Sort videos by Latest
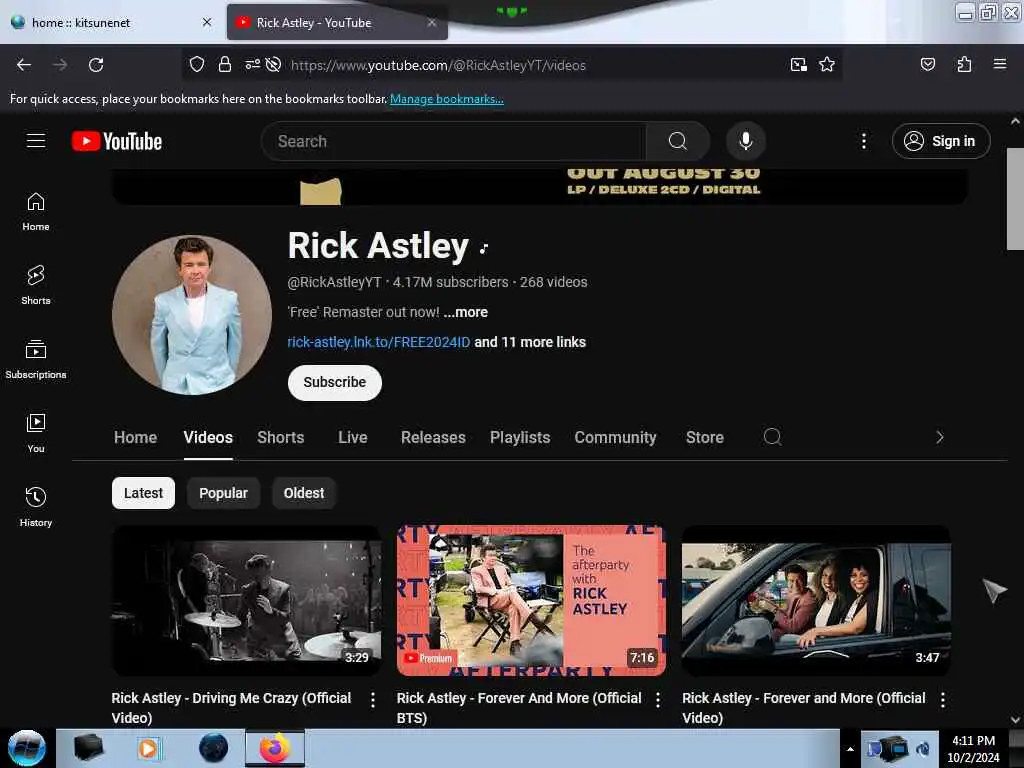1024x768 pixels. click(143, 493)
